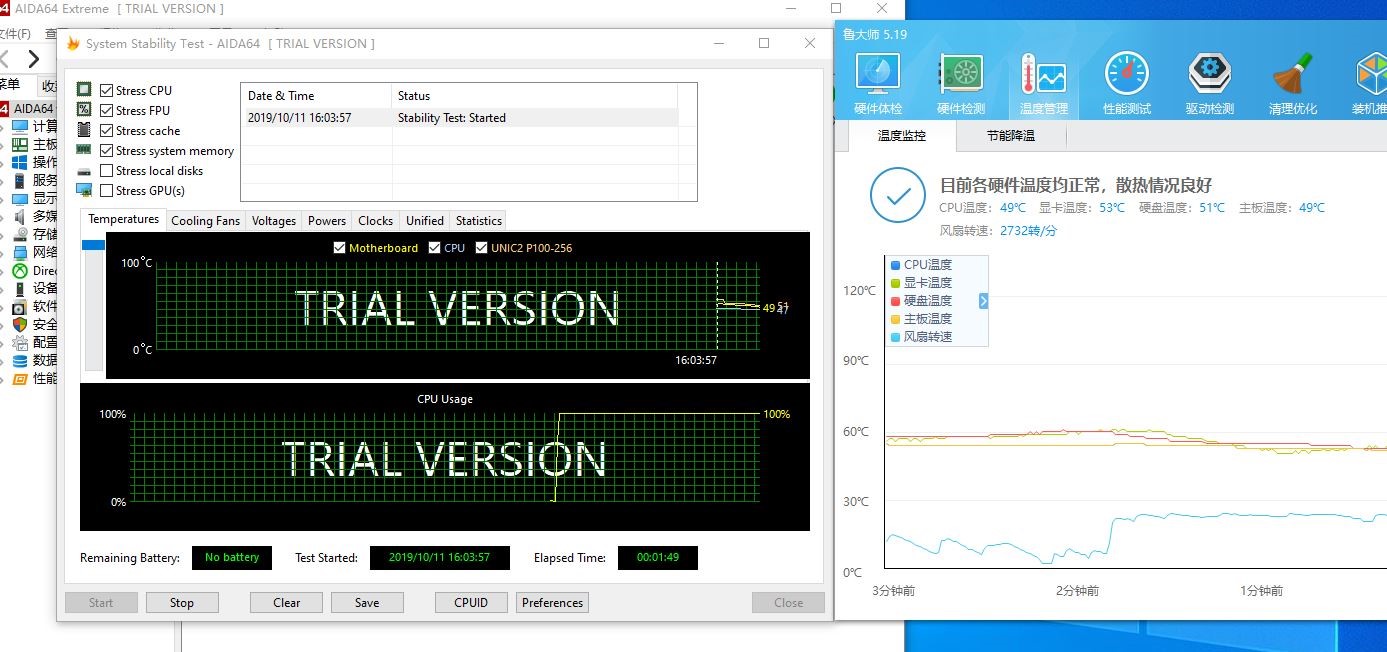The image size is (1387, 652).
Task: Select the AIDA64 root node in tree
Action: [27, 108]
